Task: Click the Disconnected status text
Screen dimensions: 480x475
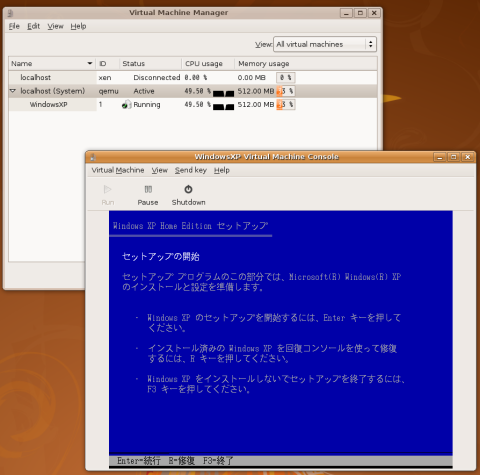Action: [x=157, y=77]
